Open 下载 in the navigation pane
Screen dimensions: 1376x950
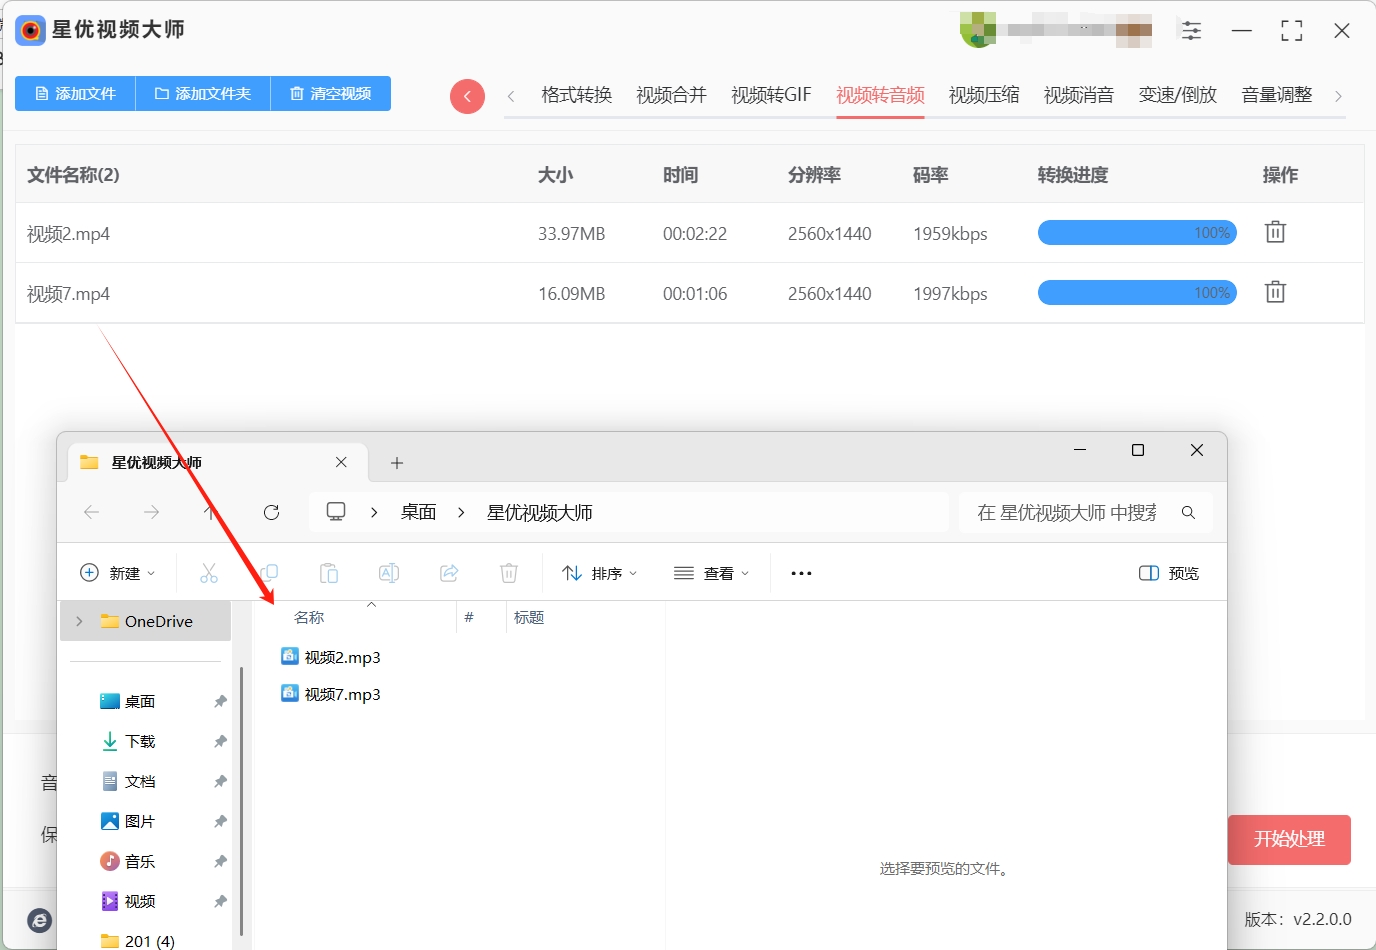pos(140,741)
